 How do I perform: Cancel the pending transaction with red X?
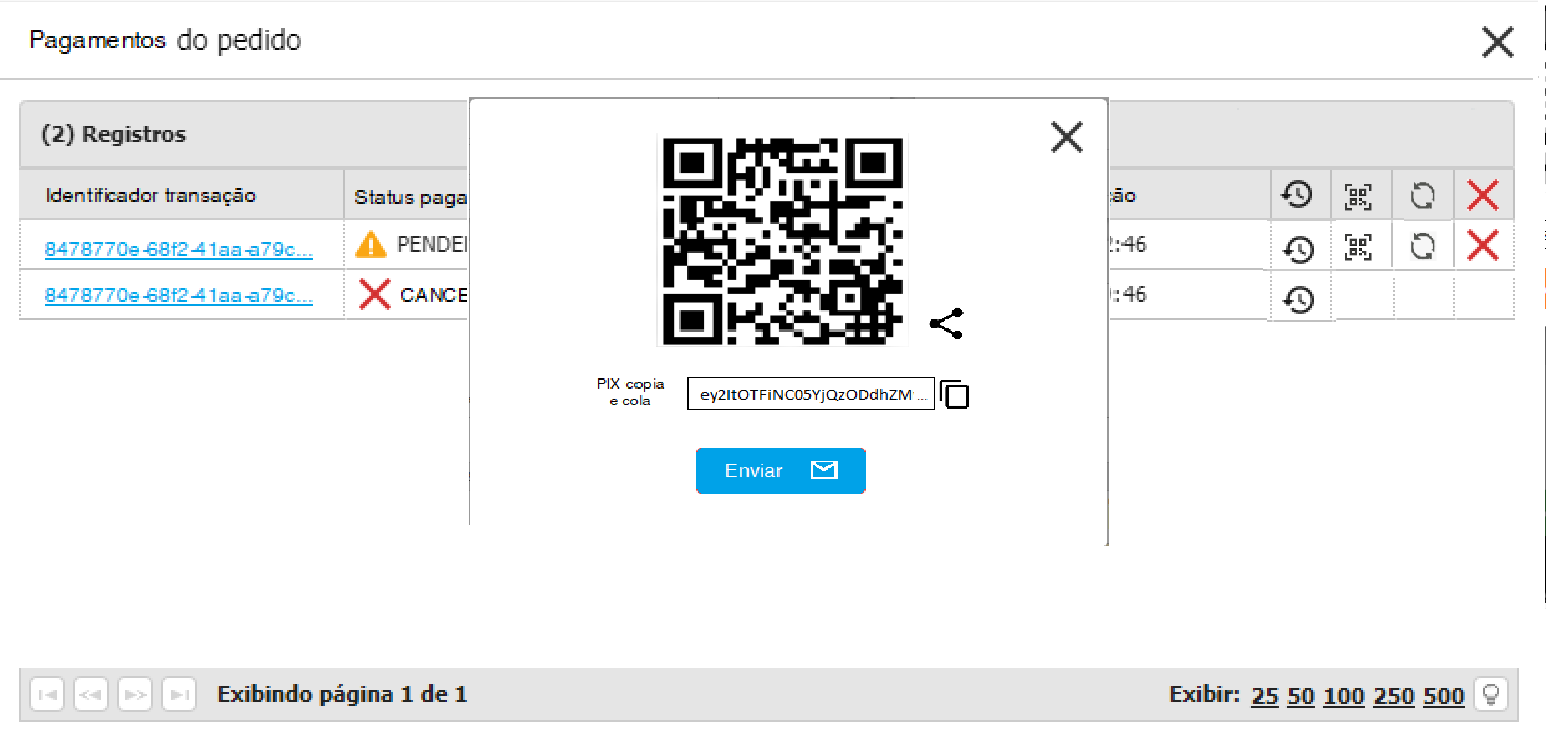pyautogui.click(x=1482, y=245)
